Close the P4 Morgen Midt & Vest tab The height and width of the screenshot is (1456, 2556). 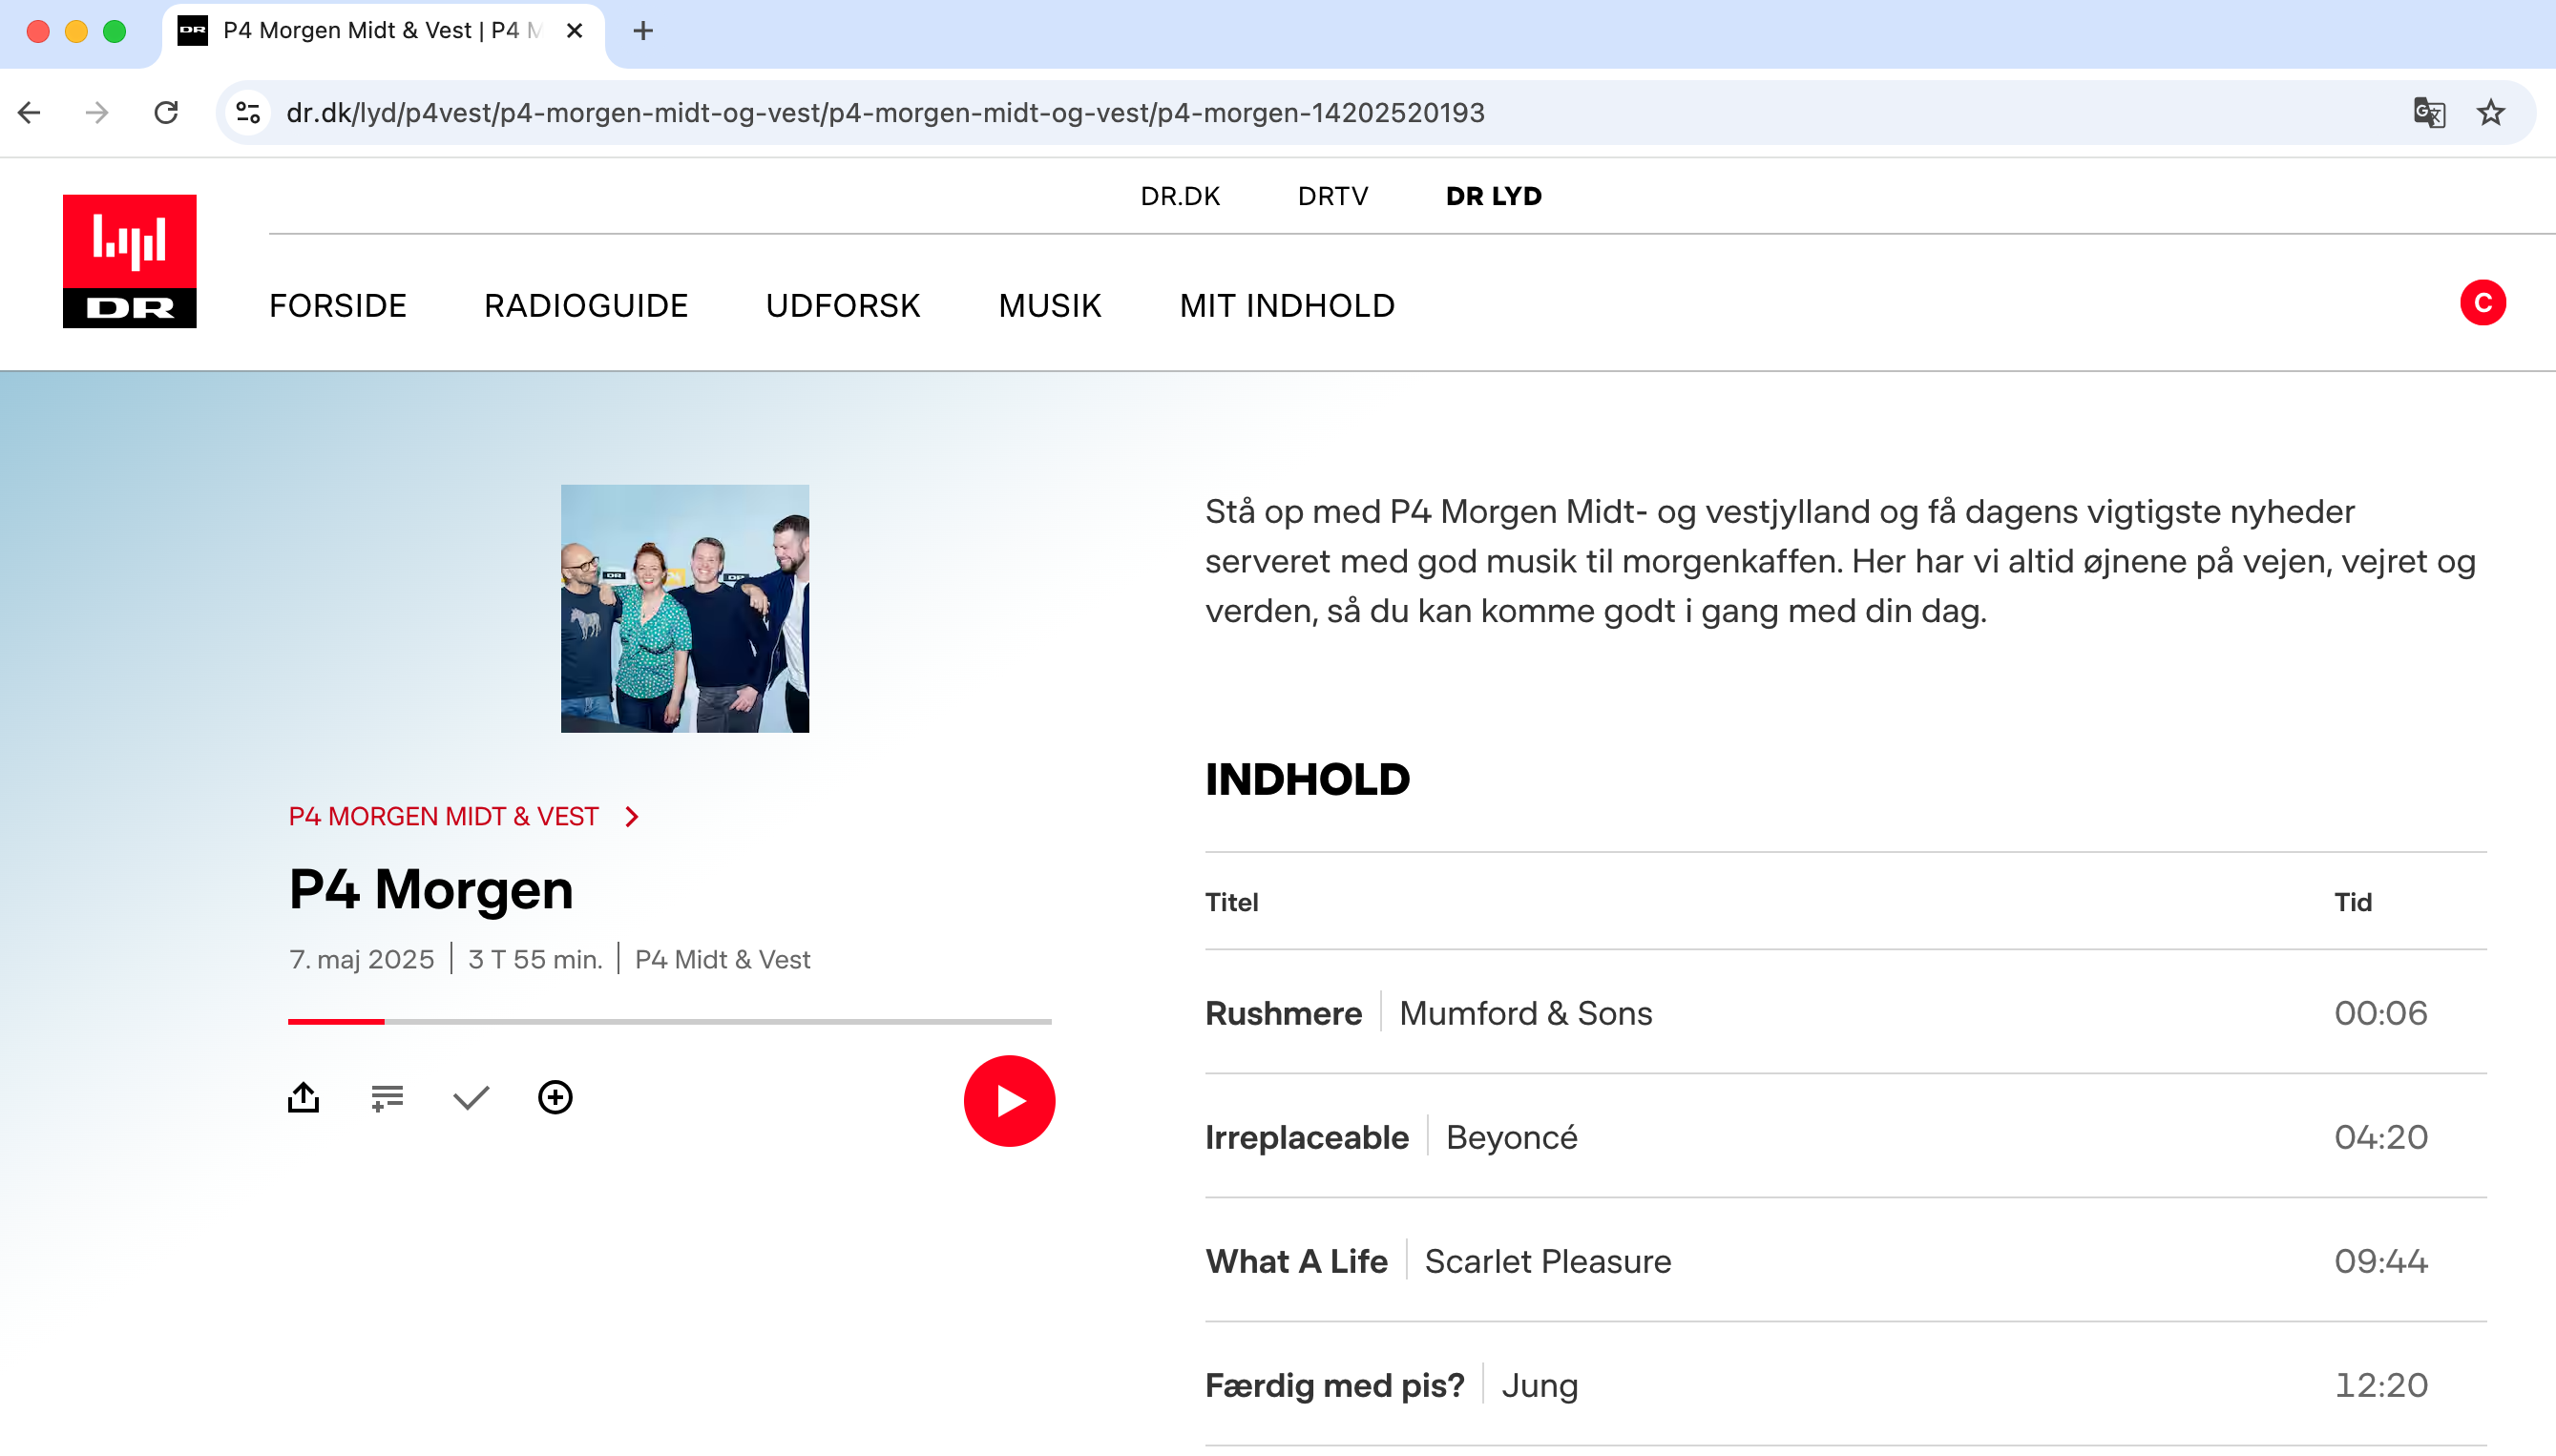pyautogui.click(x=574, y=31)
